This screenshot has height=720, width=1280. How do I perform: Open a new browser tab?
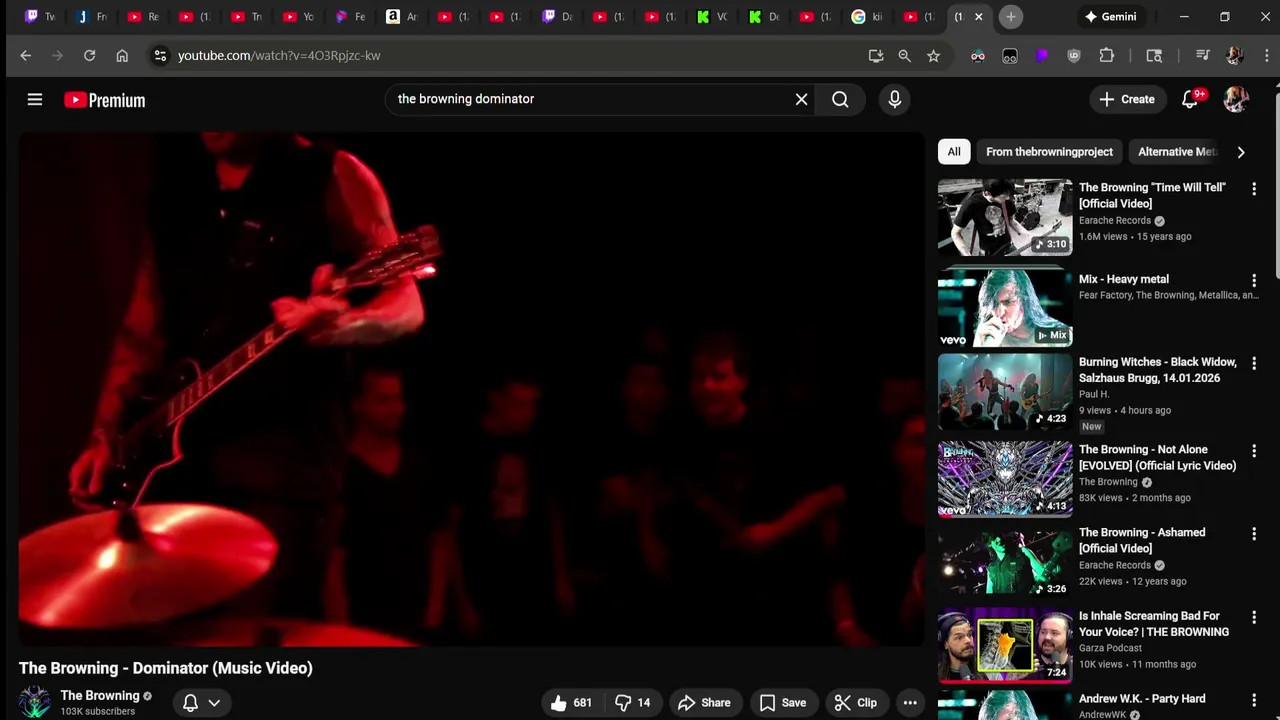[x=1011, y=17]
